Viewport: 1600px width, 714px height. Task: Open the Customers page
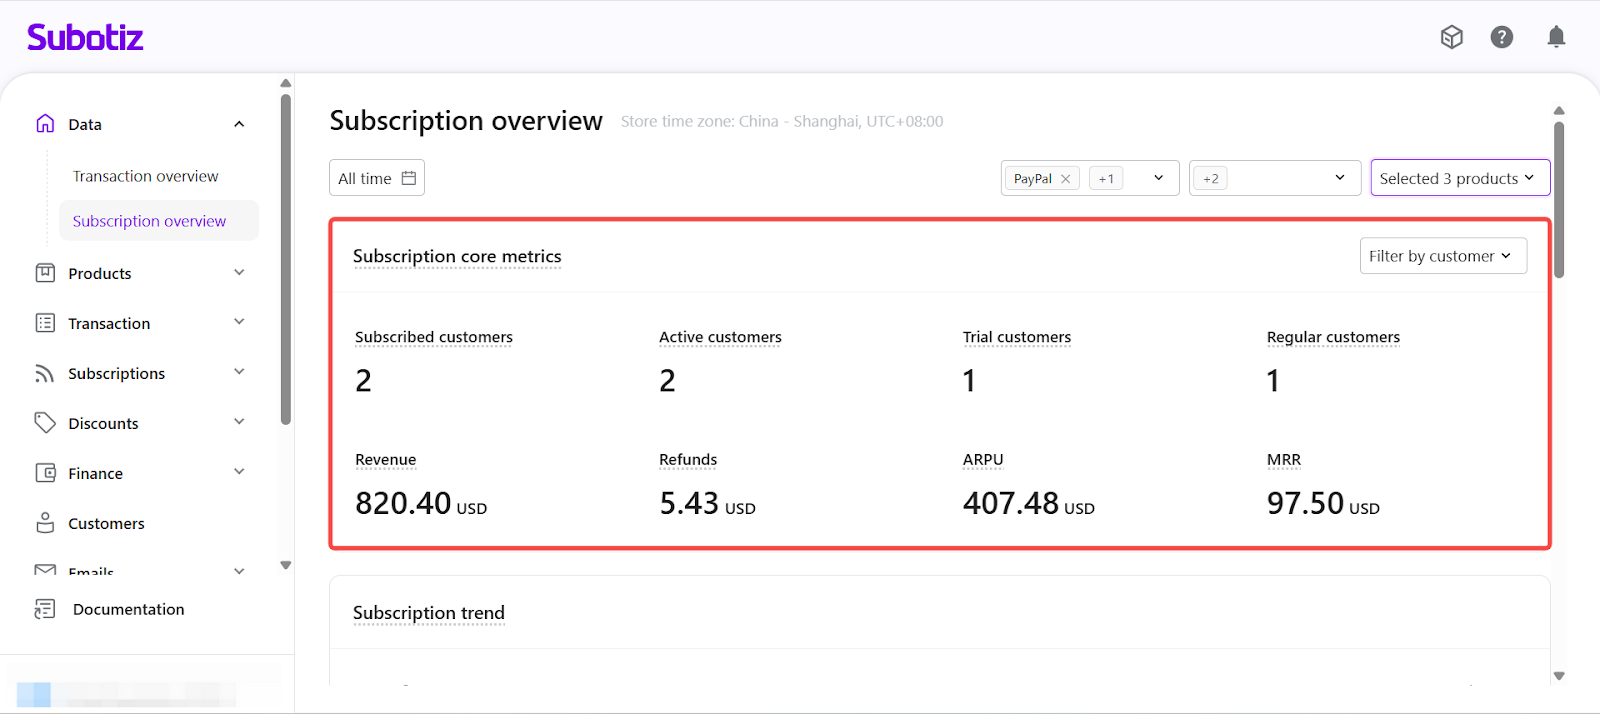tap(106, 523)
